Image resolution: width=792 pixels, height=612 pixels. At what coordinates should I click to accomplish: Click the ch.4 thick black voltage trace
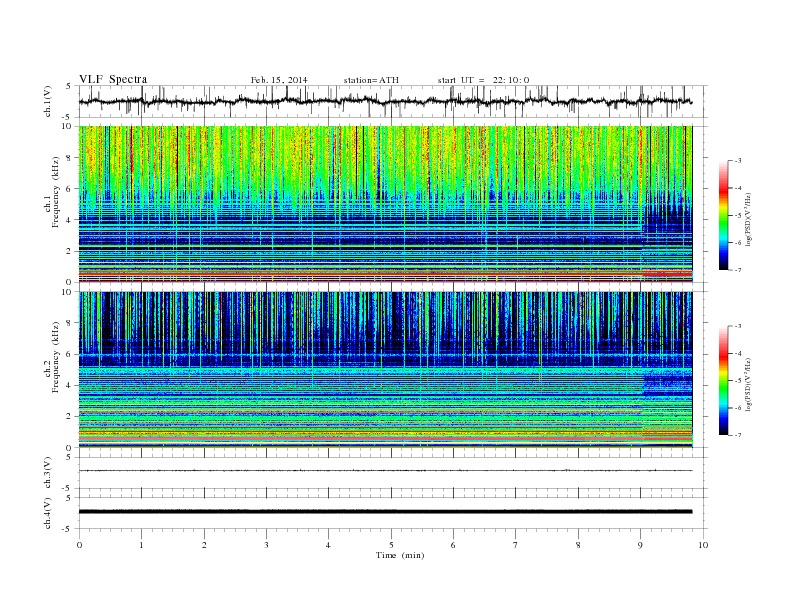point(385,512)
